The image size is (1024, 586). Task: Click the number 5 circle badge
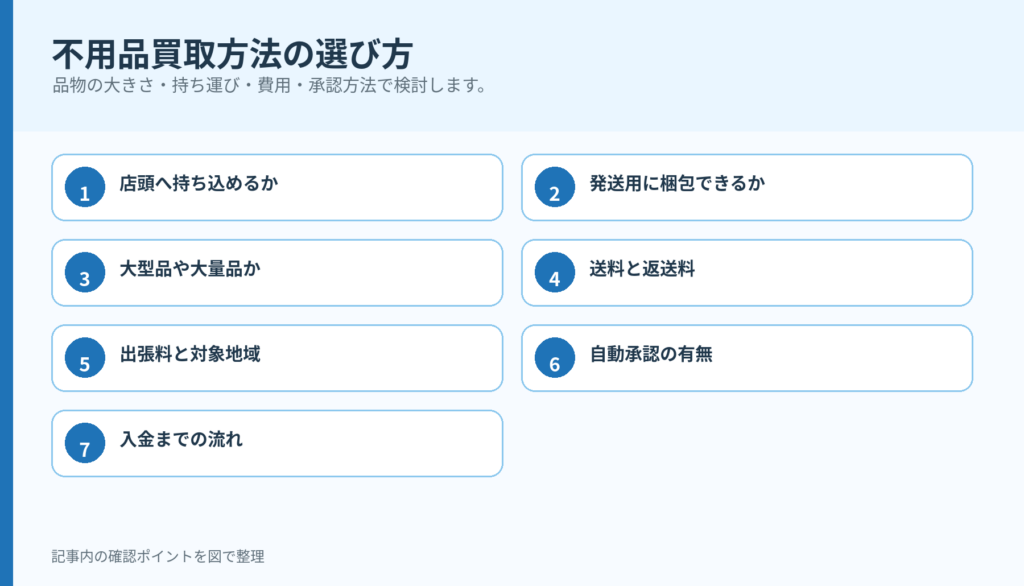click(85, 358)
